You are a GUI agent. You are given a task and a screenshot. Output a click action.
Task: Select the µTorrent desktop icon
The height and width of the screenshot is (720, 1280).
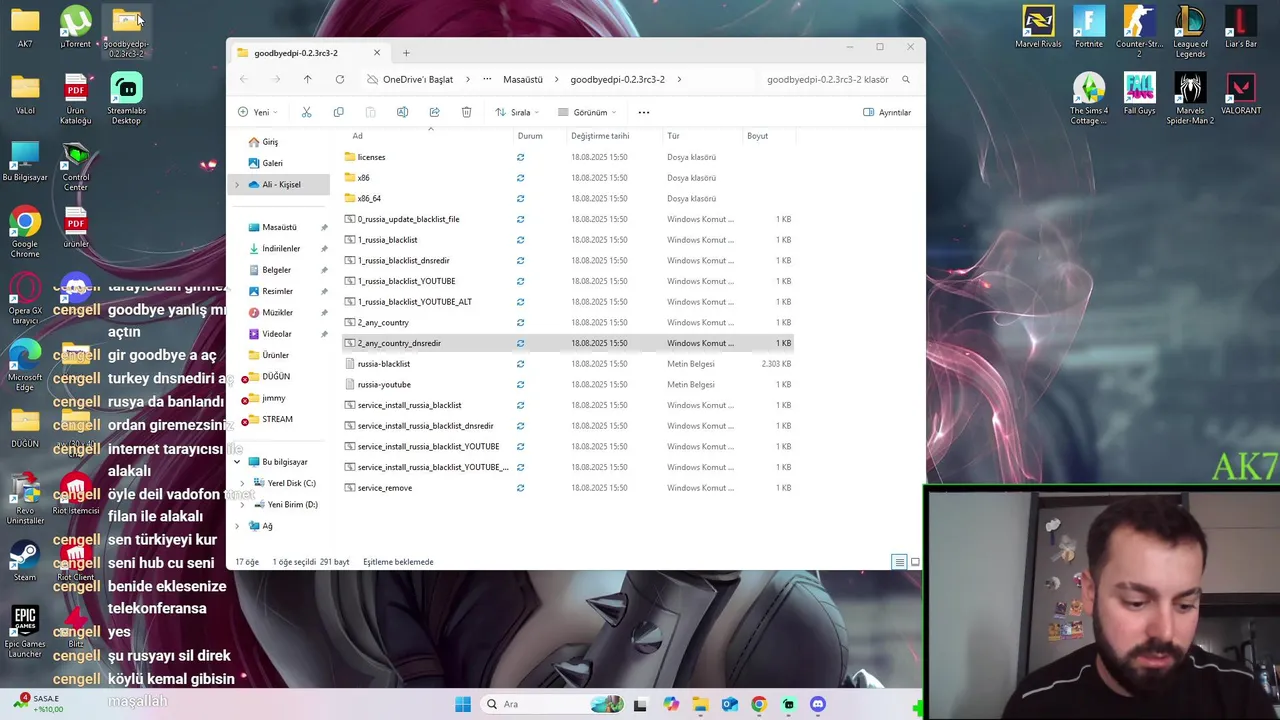(75, 27)
